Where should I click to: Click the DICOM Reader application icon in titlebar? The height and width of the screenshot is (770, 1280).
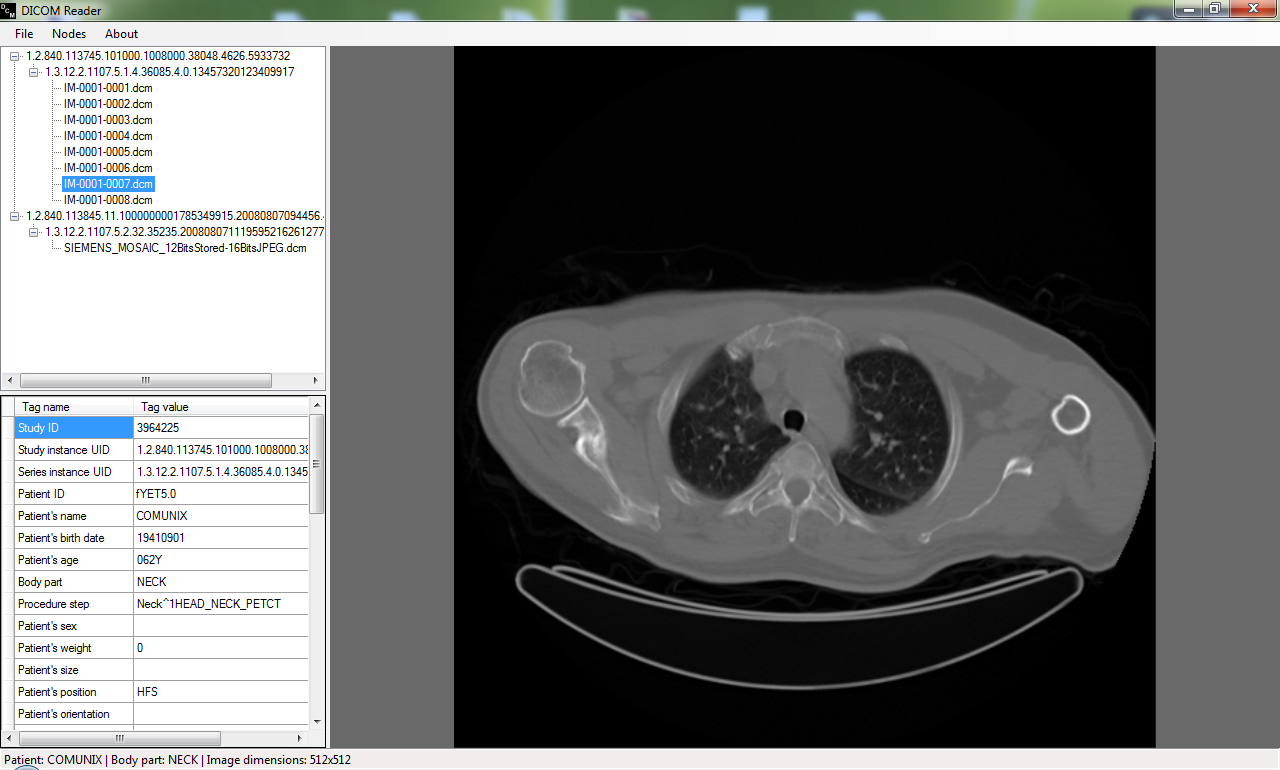[8, 10]
